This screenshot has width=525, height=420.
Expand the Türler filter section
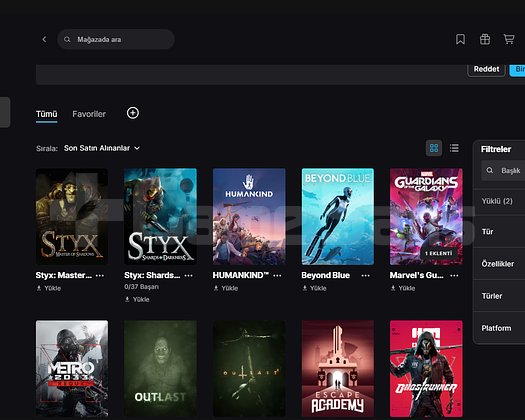click(x=500, y=296)
